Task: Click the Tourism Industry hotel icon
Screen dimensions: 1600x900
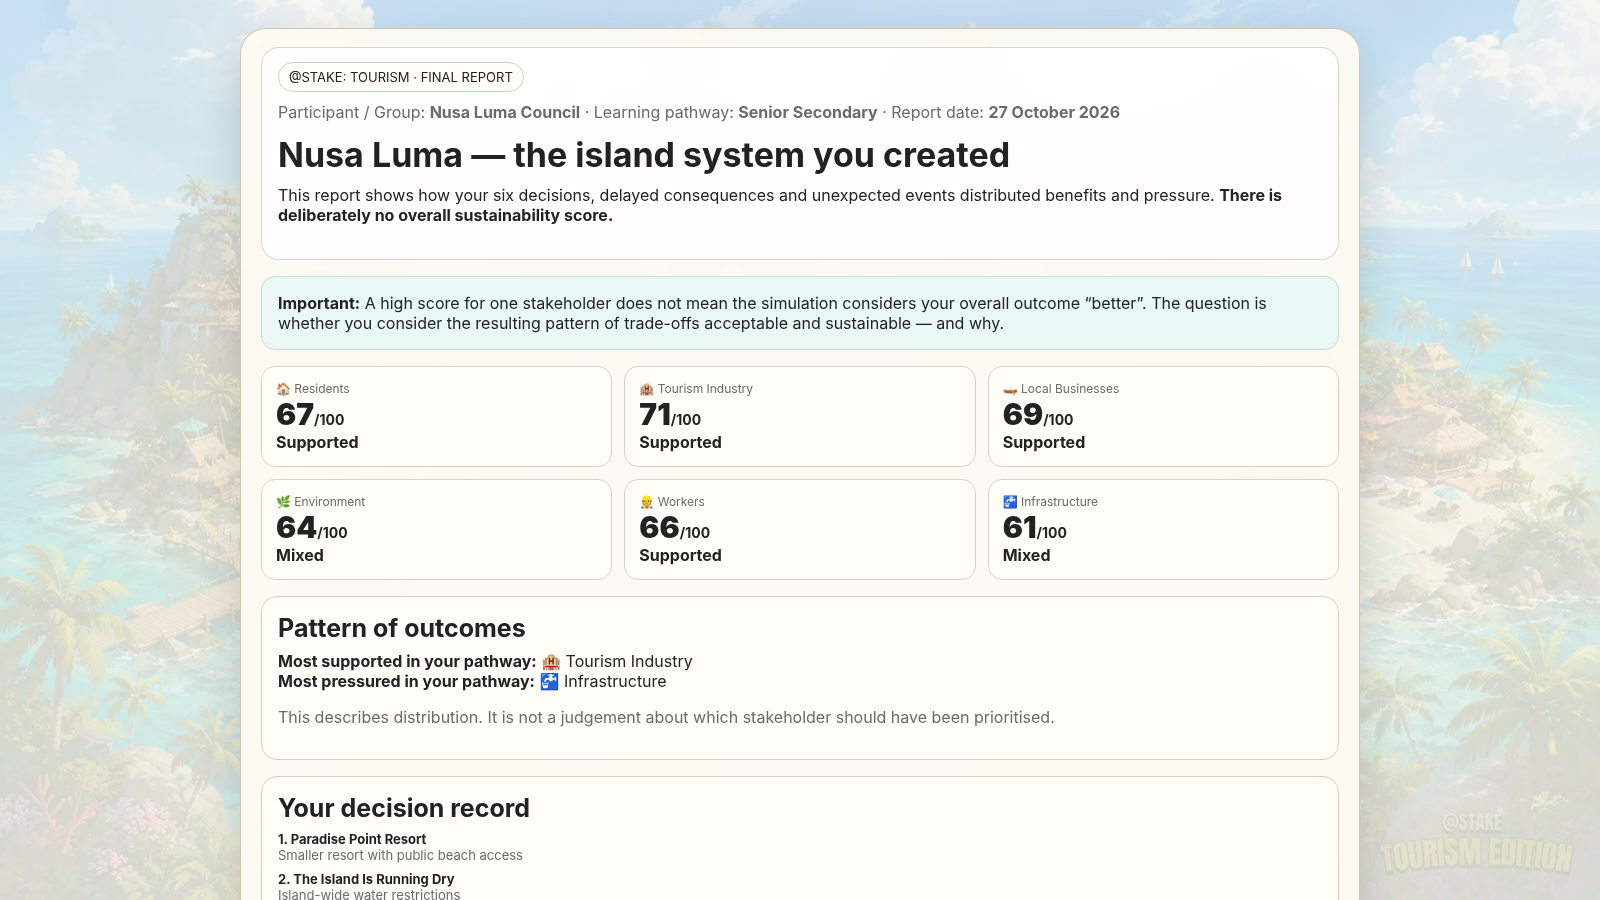Action: 646,389
